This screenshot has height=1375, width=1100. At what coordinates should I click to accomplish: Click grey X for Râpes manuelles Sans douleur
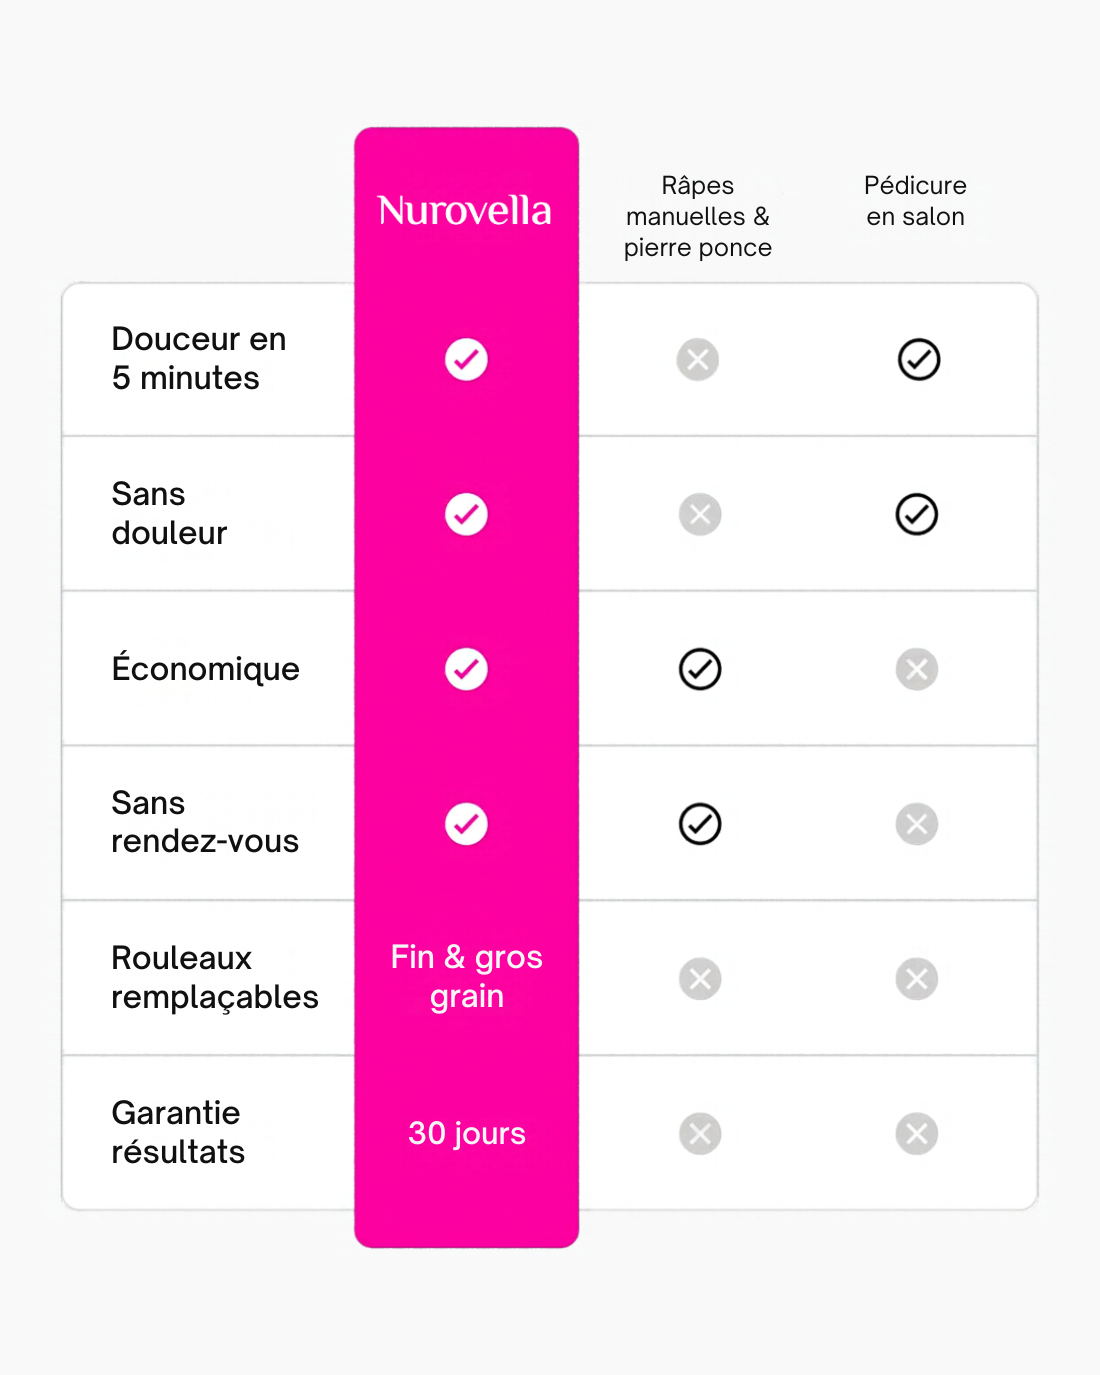(700, 514)
